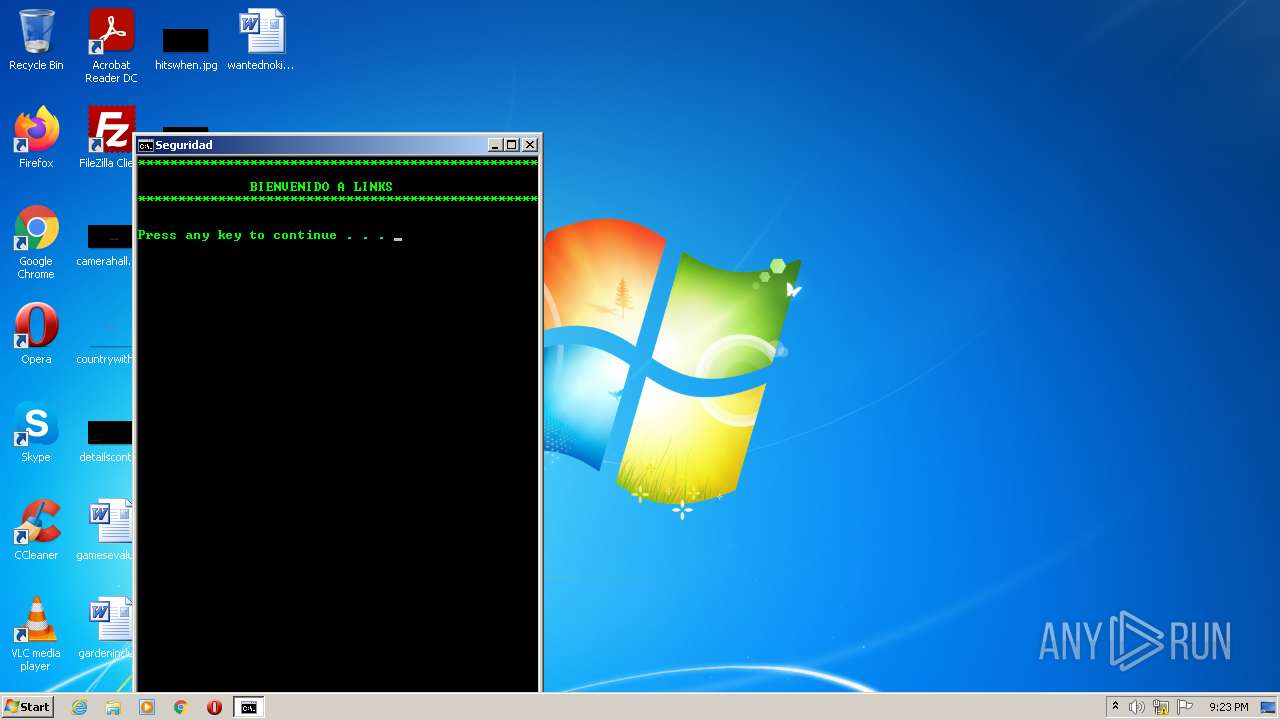Open Chrome from the taskbar

[181, 707]
